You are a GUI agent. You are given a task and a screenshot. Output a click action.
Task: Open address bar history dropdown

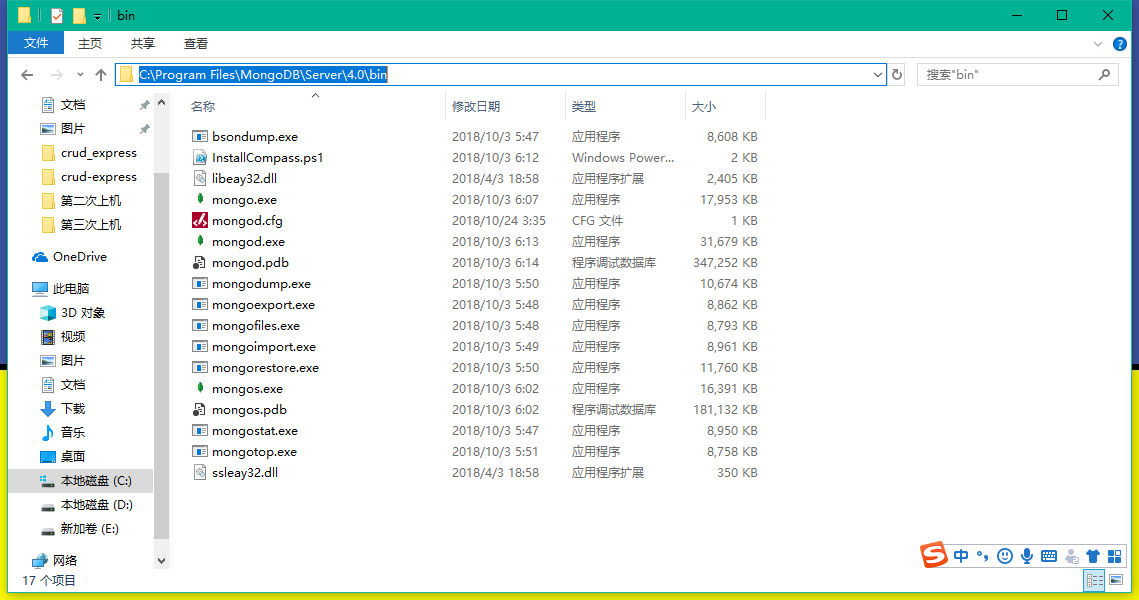click(877, 75)
